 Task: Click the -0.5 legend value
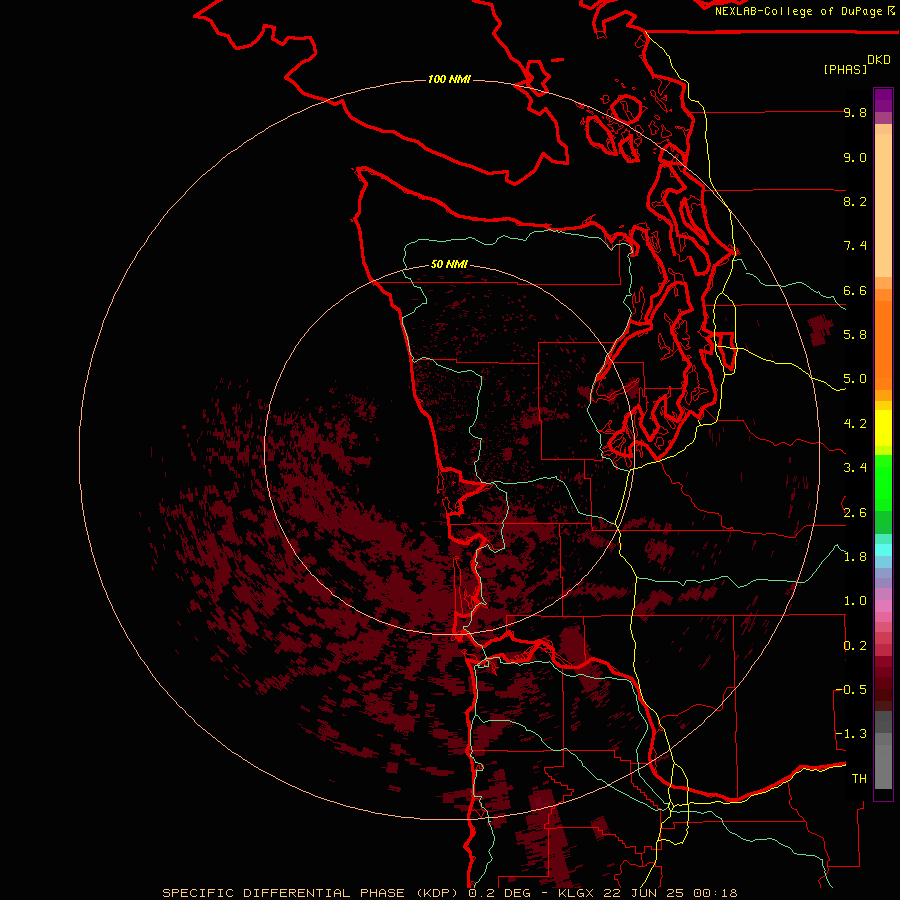(x=851, y=689)
